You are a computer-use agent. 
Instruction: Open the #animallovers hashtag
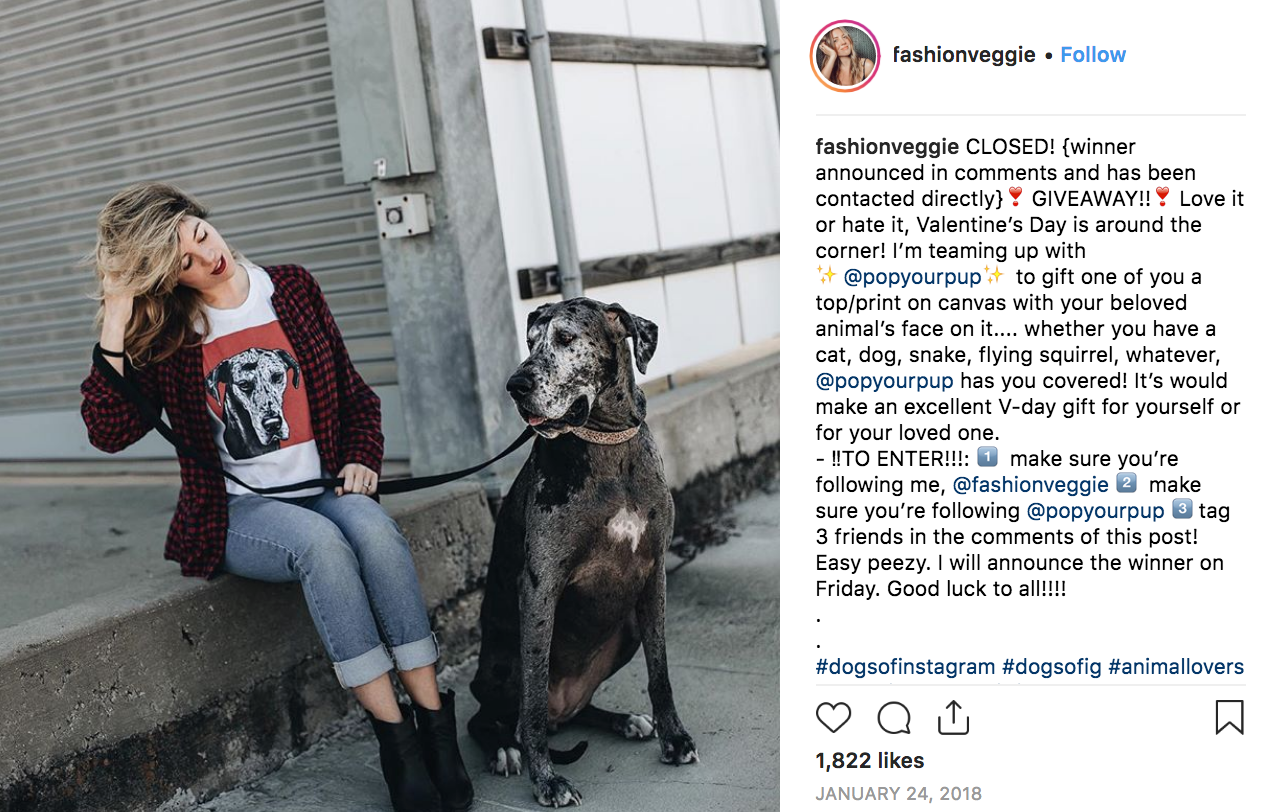[1176, 667]
